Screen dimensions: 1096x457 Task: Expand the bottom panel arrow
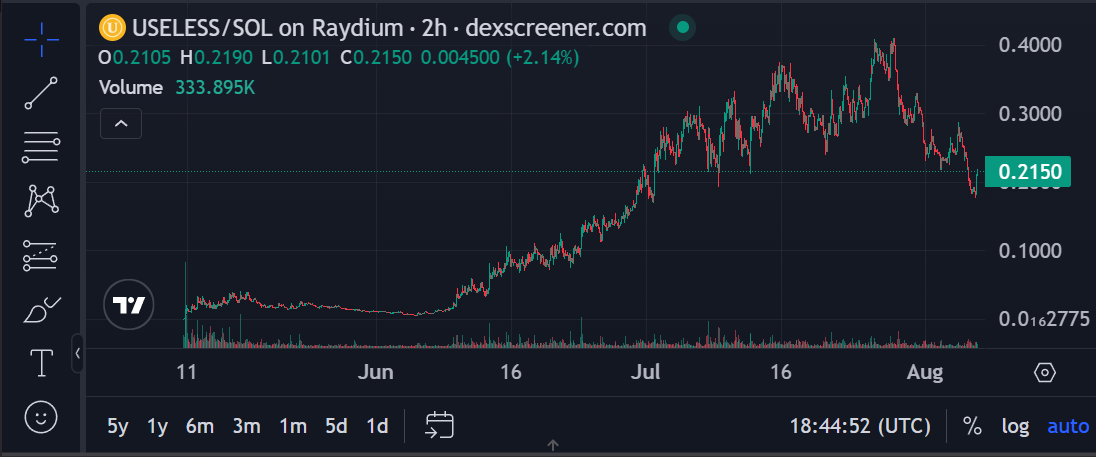click(552, 444)
